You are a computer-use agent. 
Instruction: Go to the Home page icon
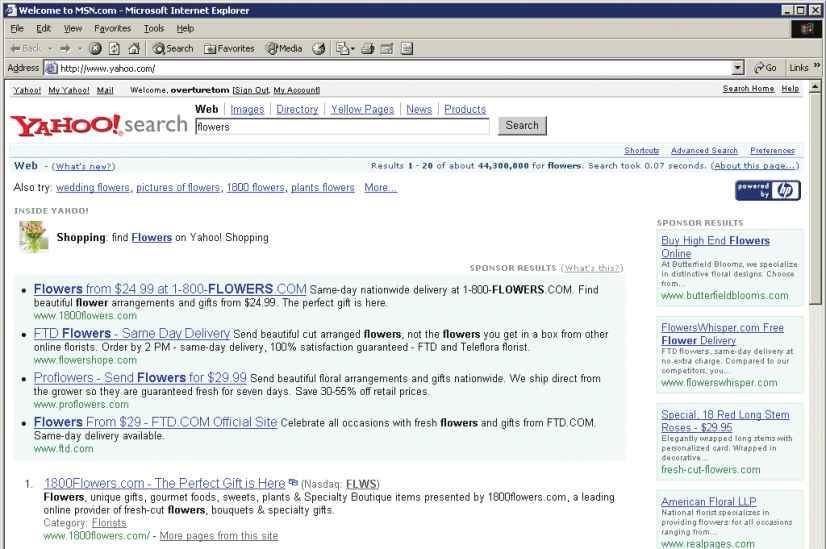pos(131,48)
